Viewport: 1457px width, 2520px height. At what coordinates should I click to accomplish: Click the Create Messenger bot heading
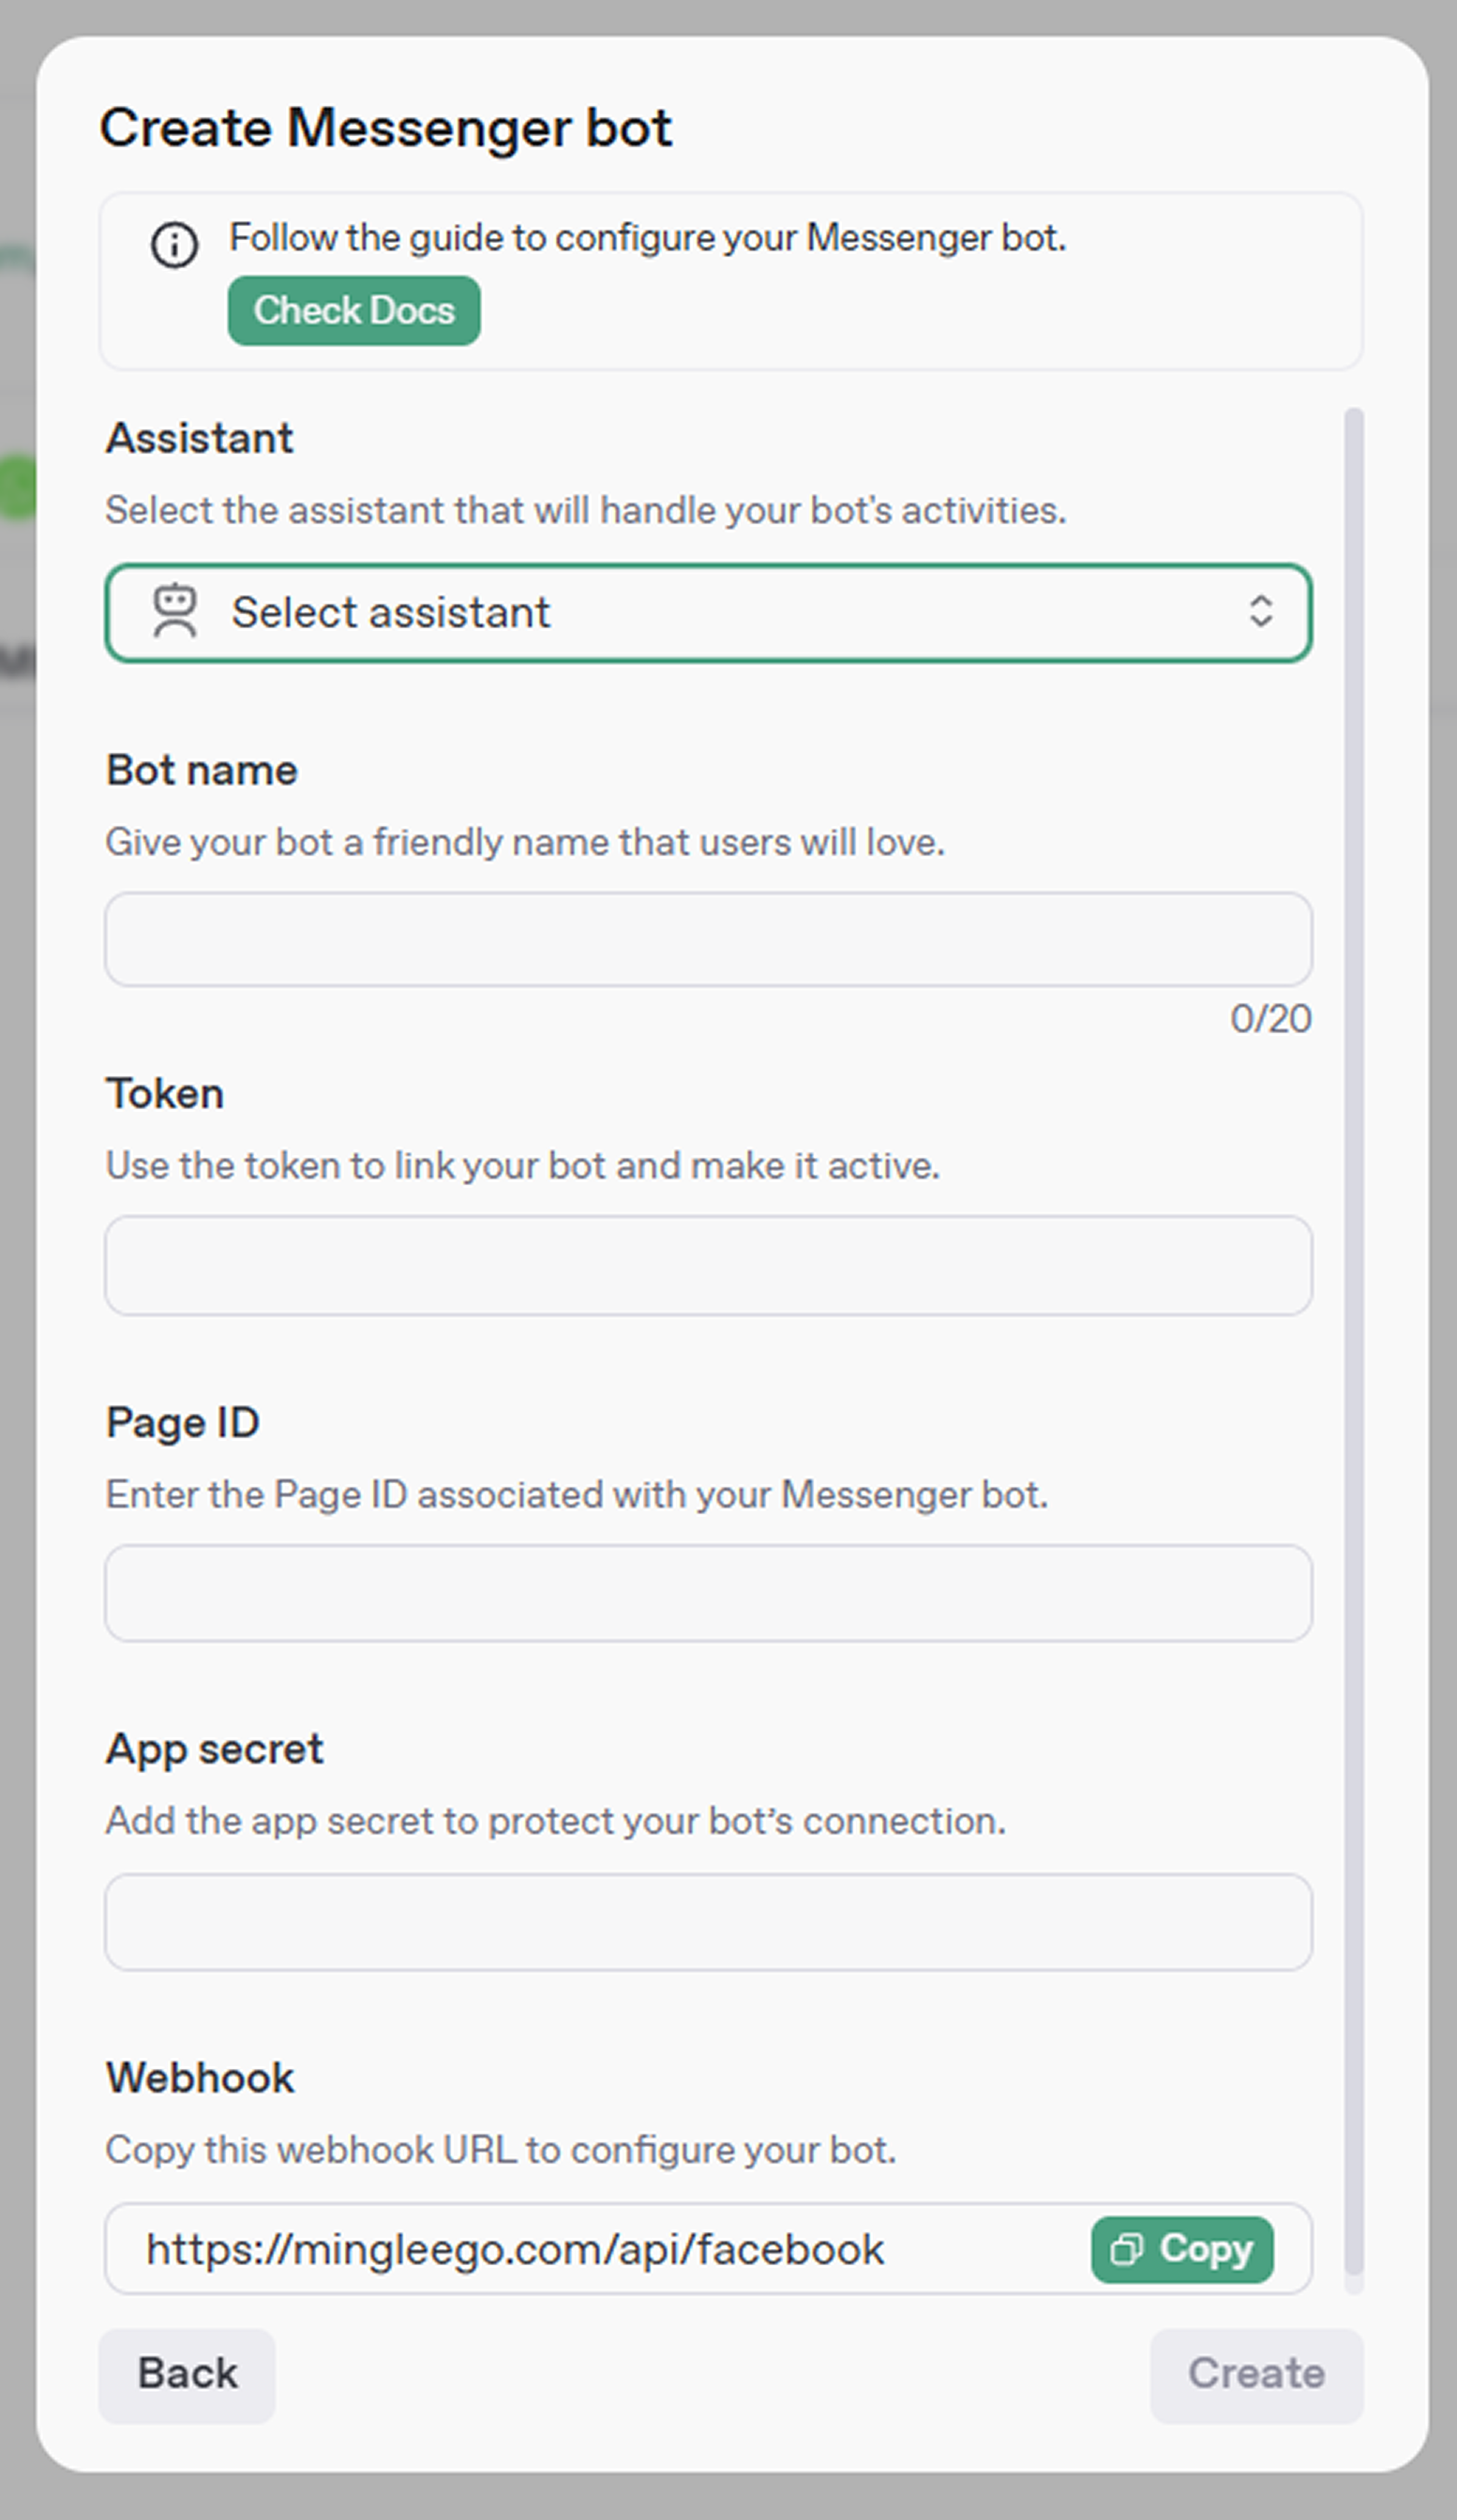(386, 129)
